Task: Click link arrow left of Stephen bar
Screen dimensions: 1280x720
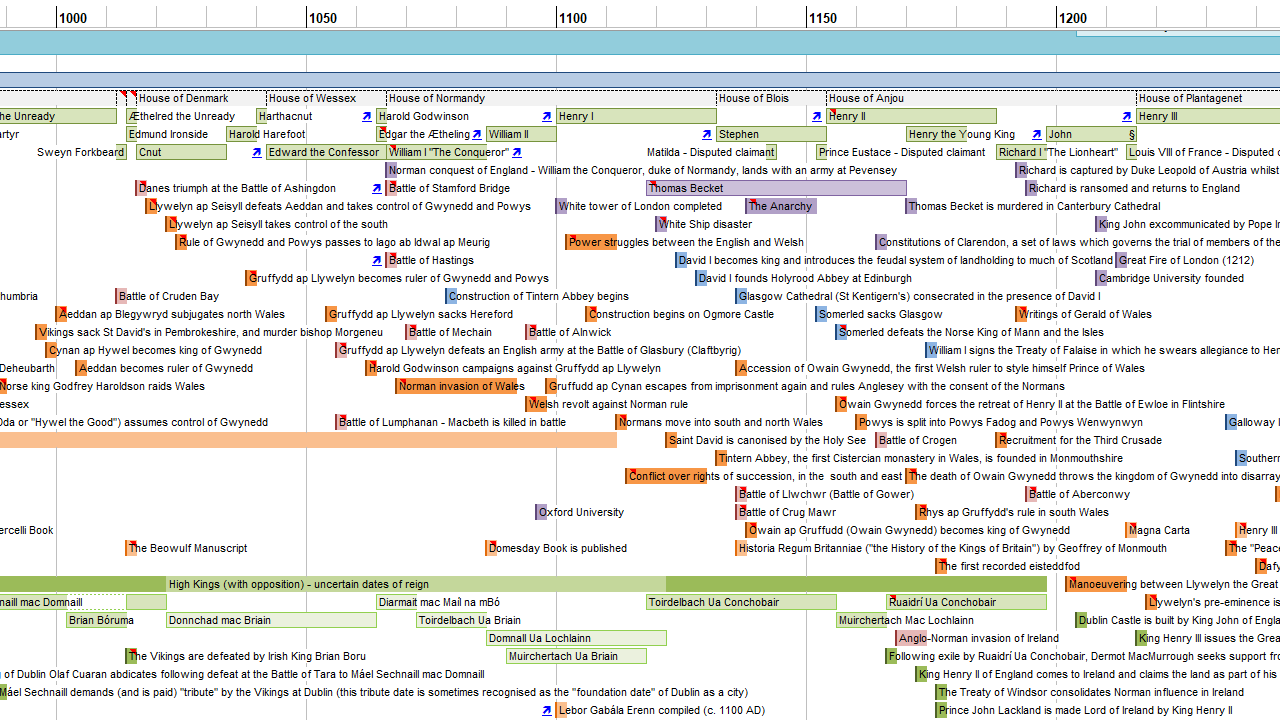Action: [707, 135]
